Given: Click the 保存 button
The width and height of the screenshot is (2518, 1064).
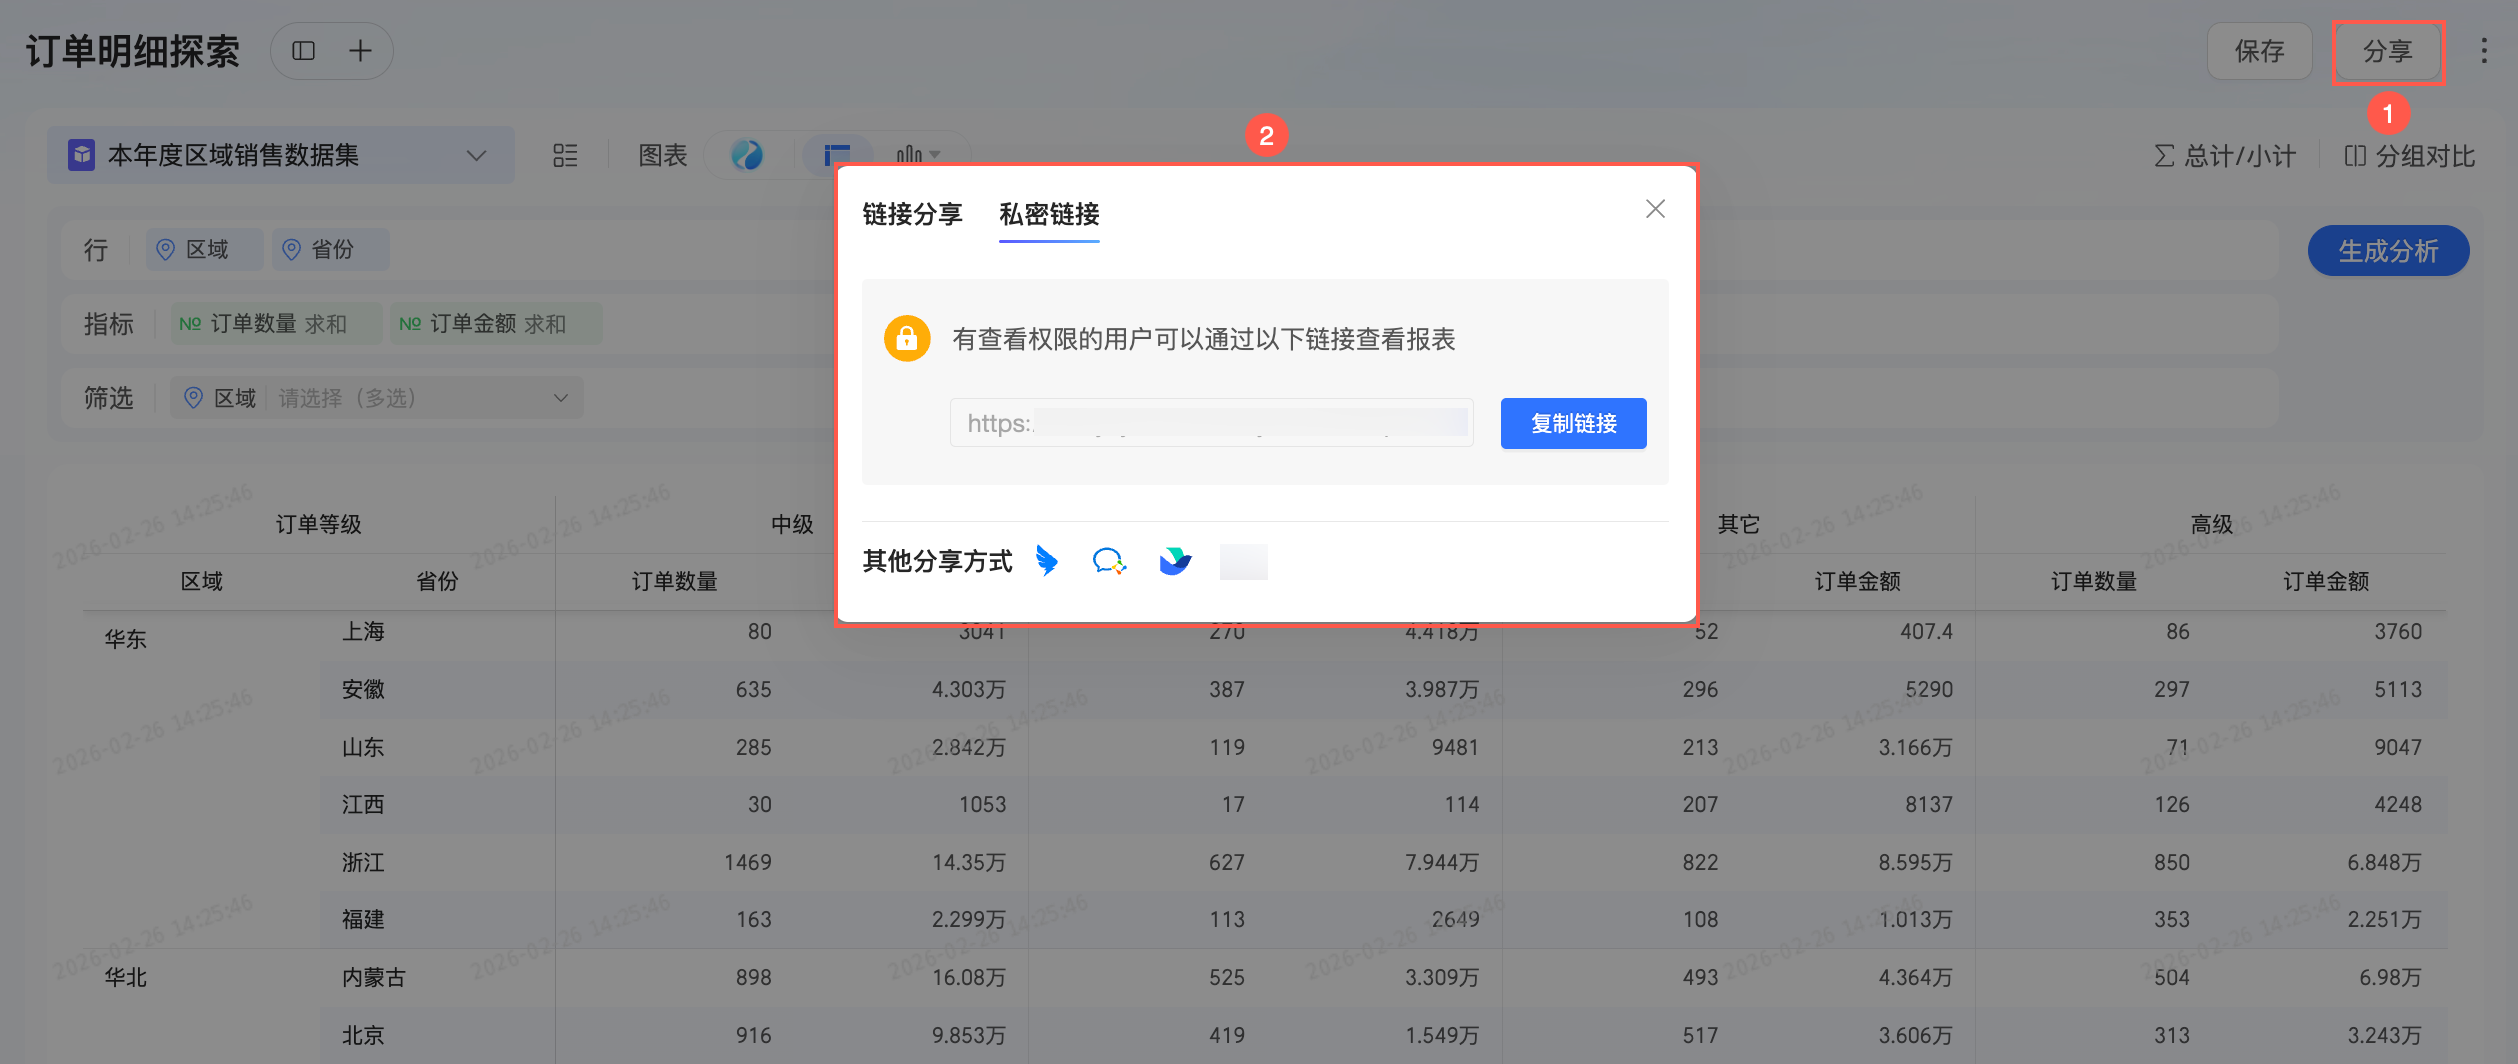Looking at the screenshot, I should point(2260,51).
